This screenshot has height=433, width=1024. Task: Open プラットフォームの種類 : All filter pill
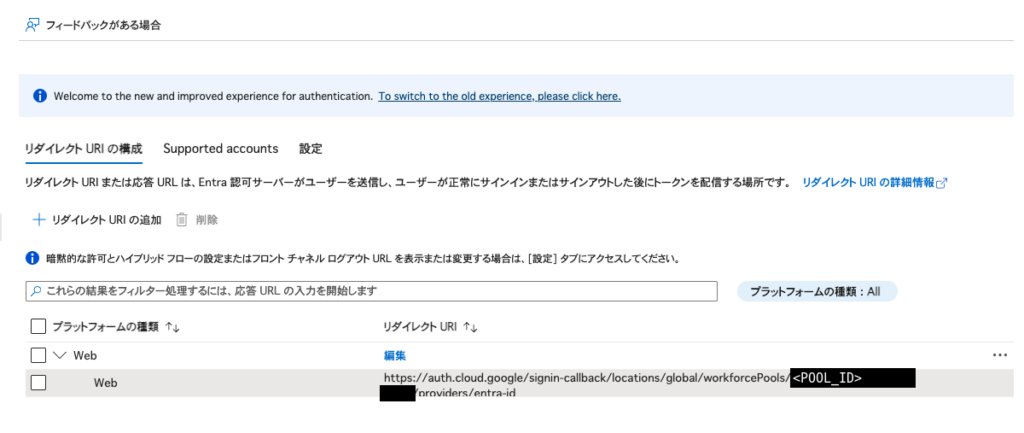(817, 291)
